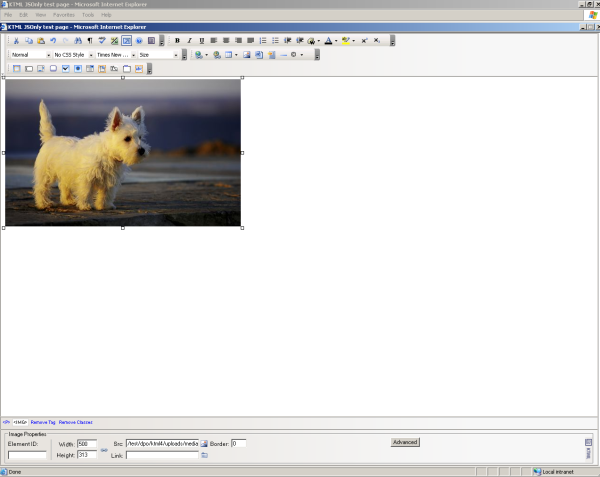Toggle Italic formatting
The width and height of the screenshot is (600, 477).
pos(189,41)
